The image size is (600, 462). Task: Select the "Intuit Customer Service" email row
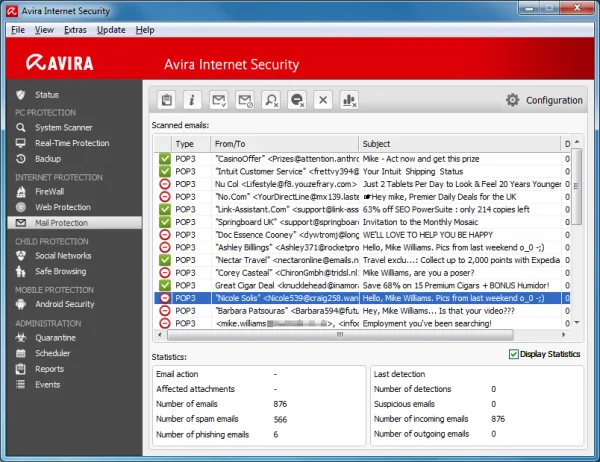(x=362, y=171)
